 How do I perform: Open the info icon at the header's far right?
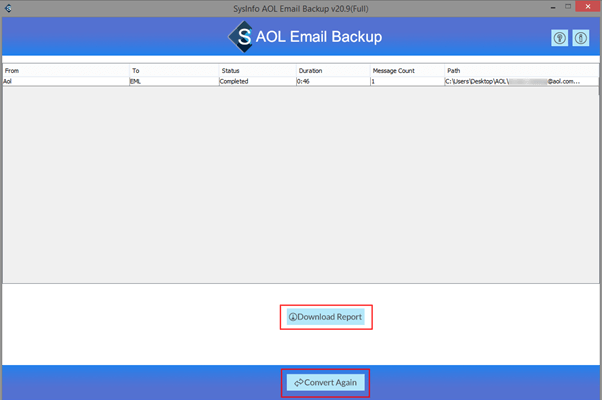(581, 38)
